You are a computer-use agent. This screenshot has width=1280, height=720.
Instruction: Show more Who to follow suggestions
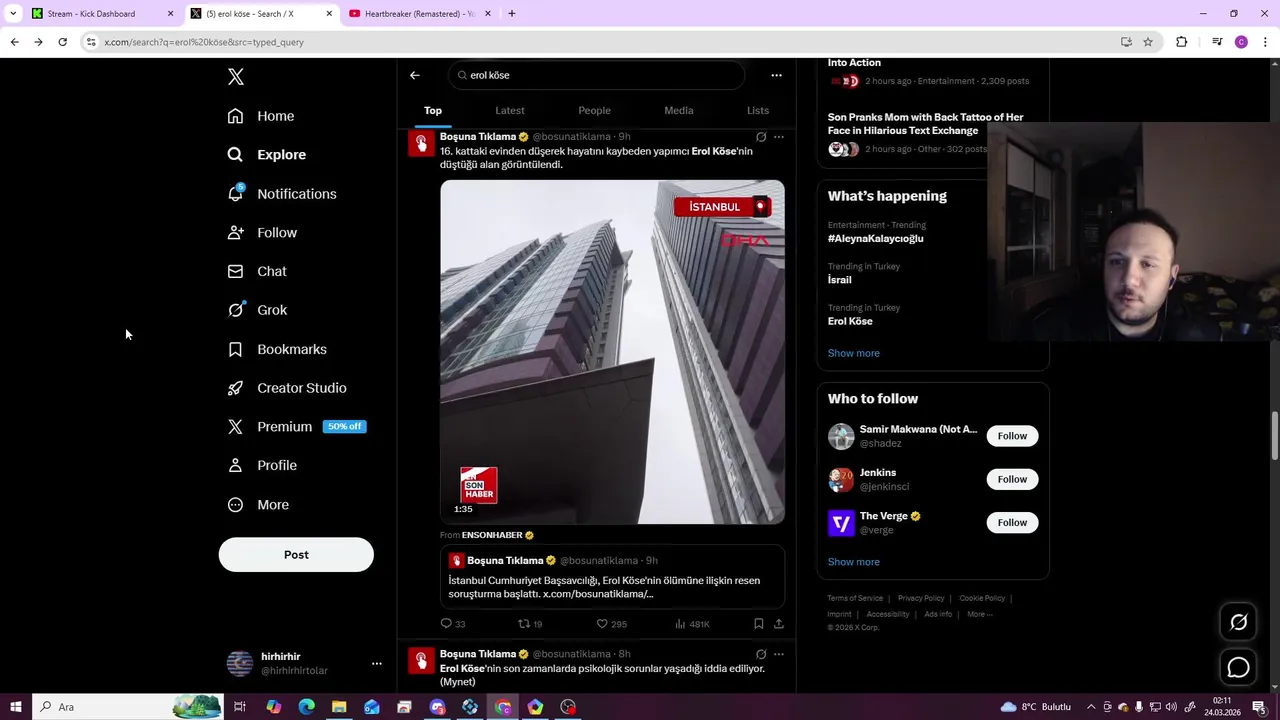(853, 562)
